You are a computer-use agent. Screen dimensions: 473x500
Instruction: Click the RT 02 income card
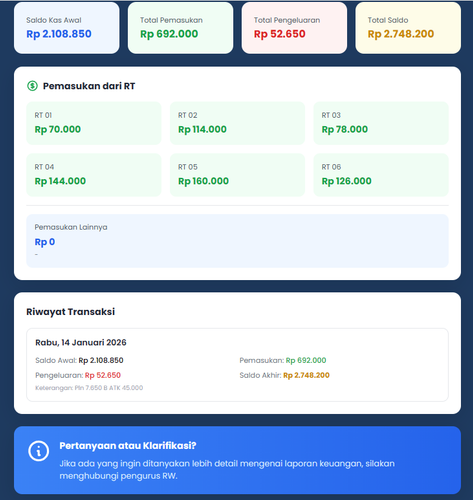[237, 123]
